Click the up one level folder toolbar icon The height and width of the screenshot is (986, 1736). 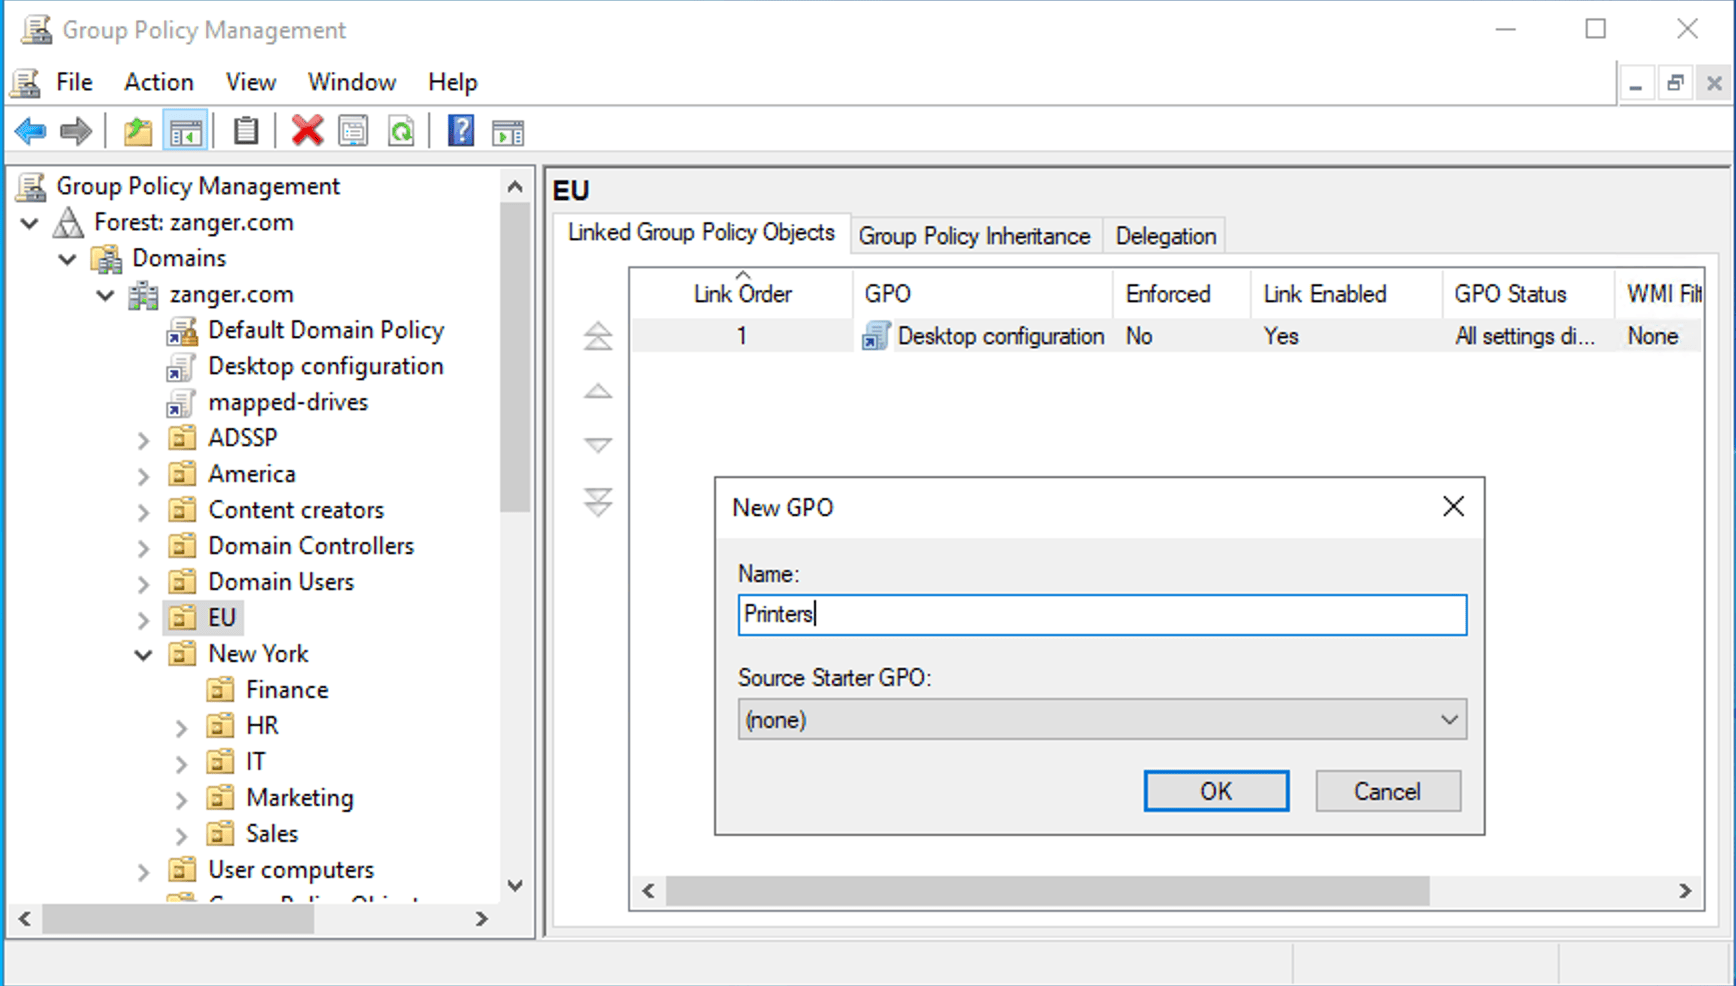click(x=137, y=131)
